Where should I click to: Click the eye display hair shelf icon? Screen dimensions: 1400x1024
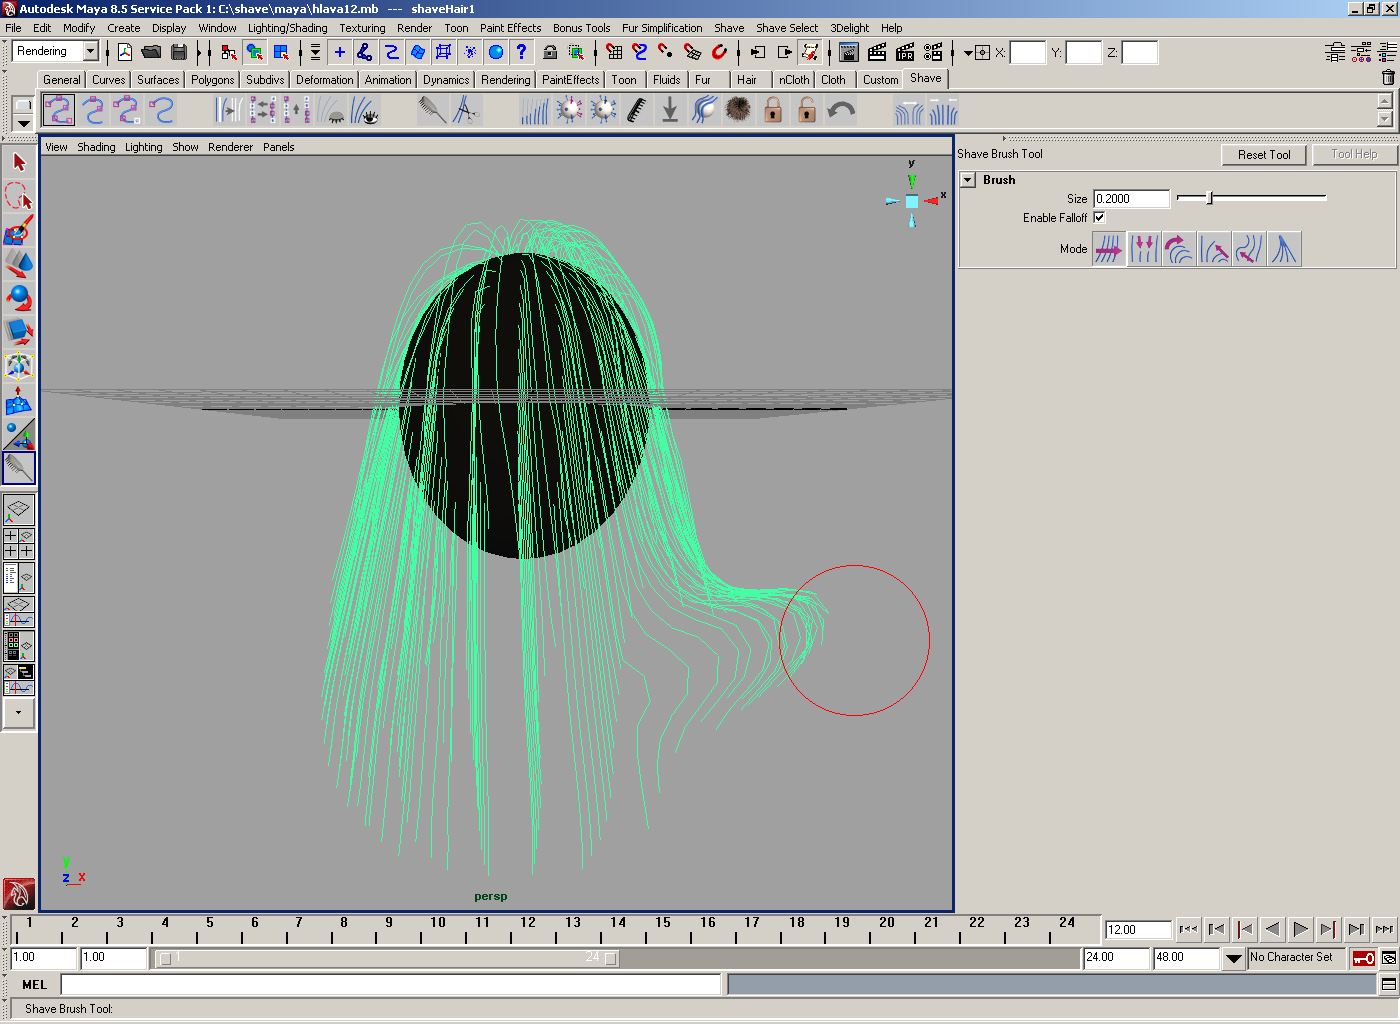[366, 110]
